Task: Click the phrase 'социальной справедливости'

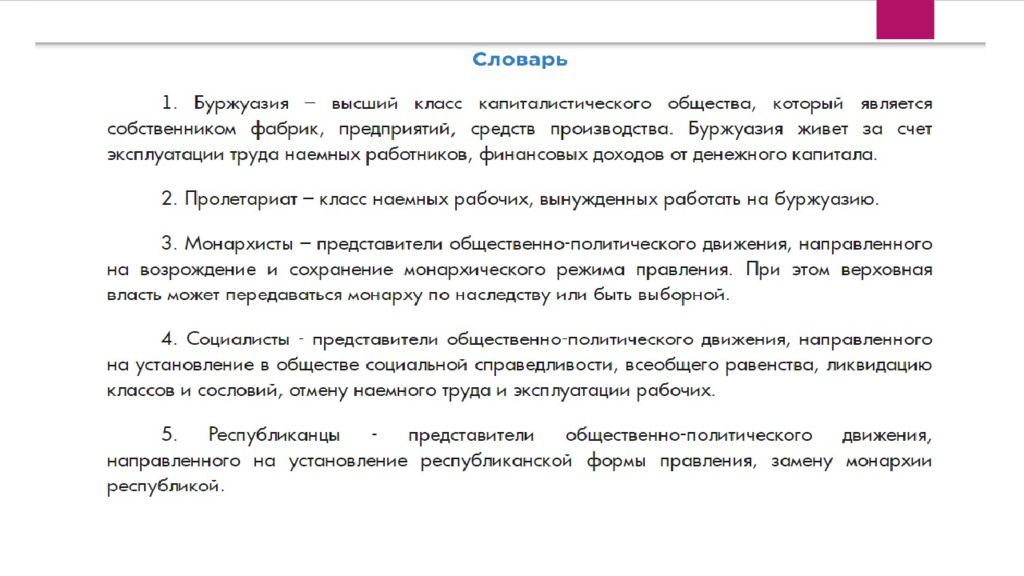Action: [490, 365]
